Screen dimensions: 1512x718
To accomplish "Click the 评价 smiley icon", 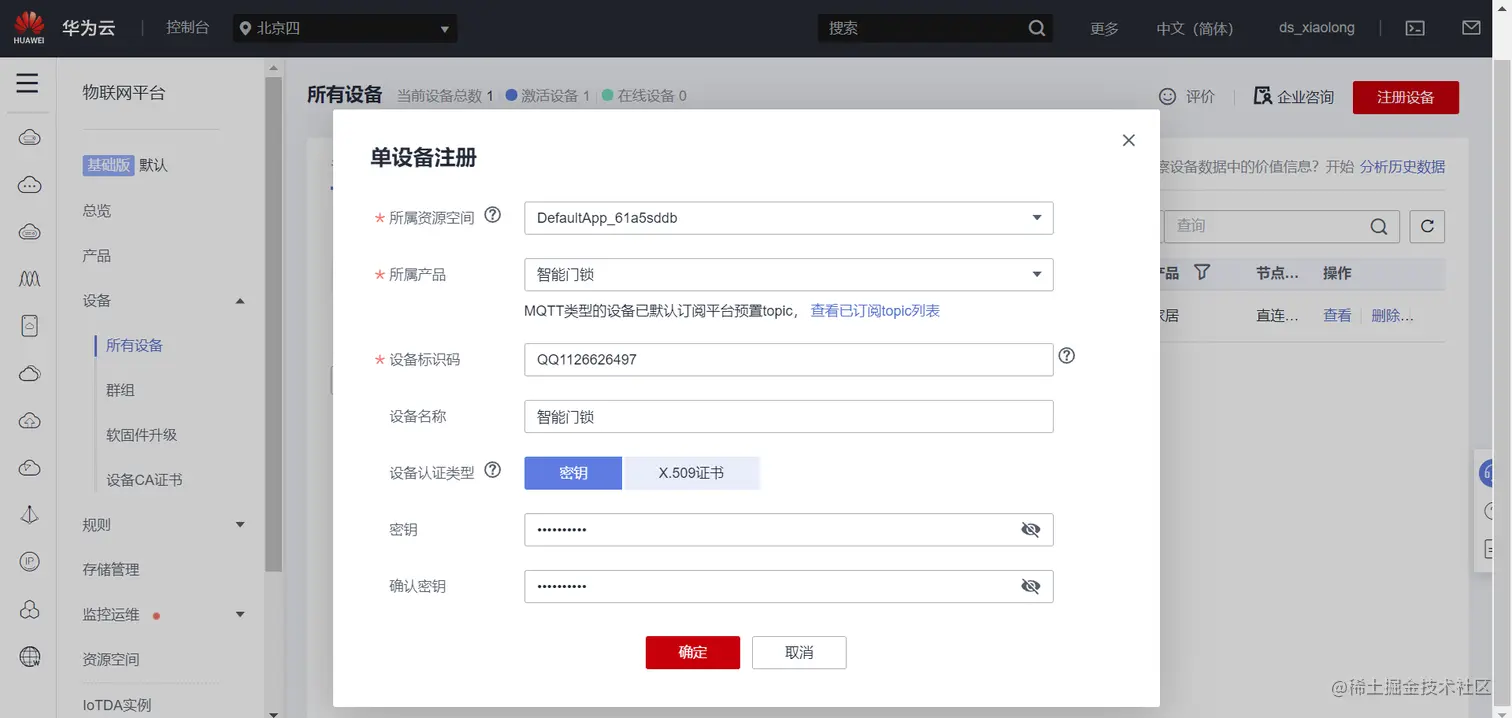I will pyautogui.click(x=1167, y=96).
